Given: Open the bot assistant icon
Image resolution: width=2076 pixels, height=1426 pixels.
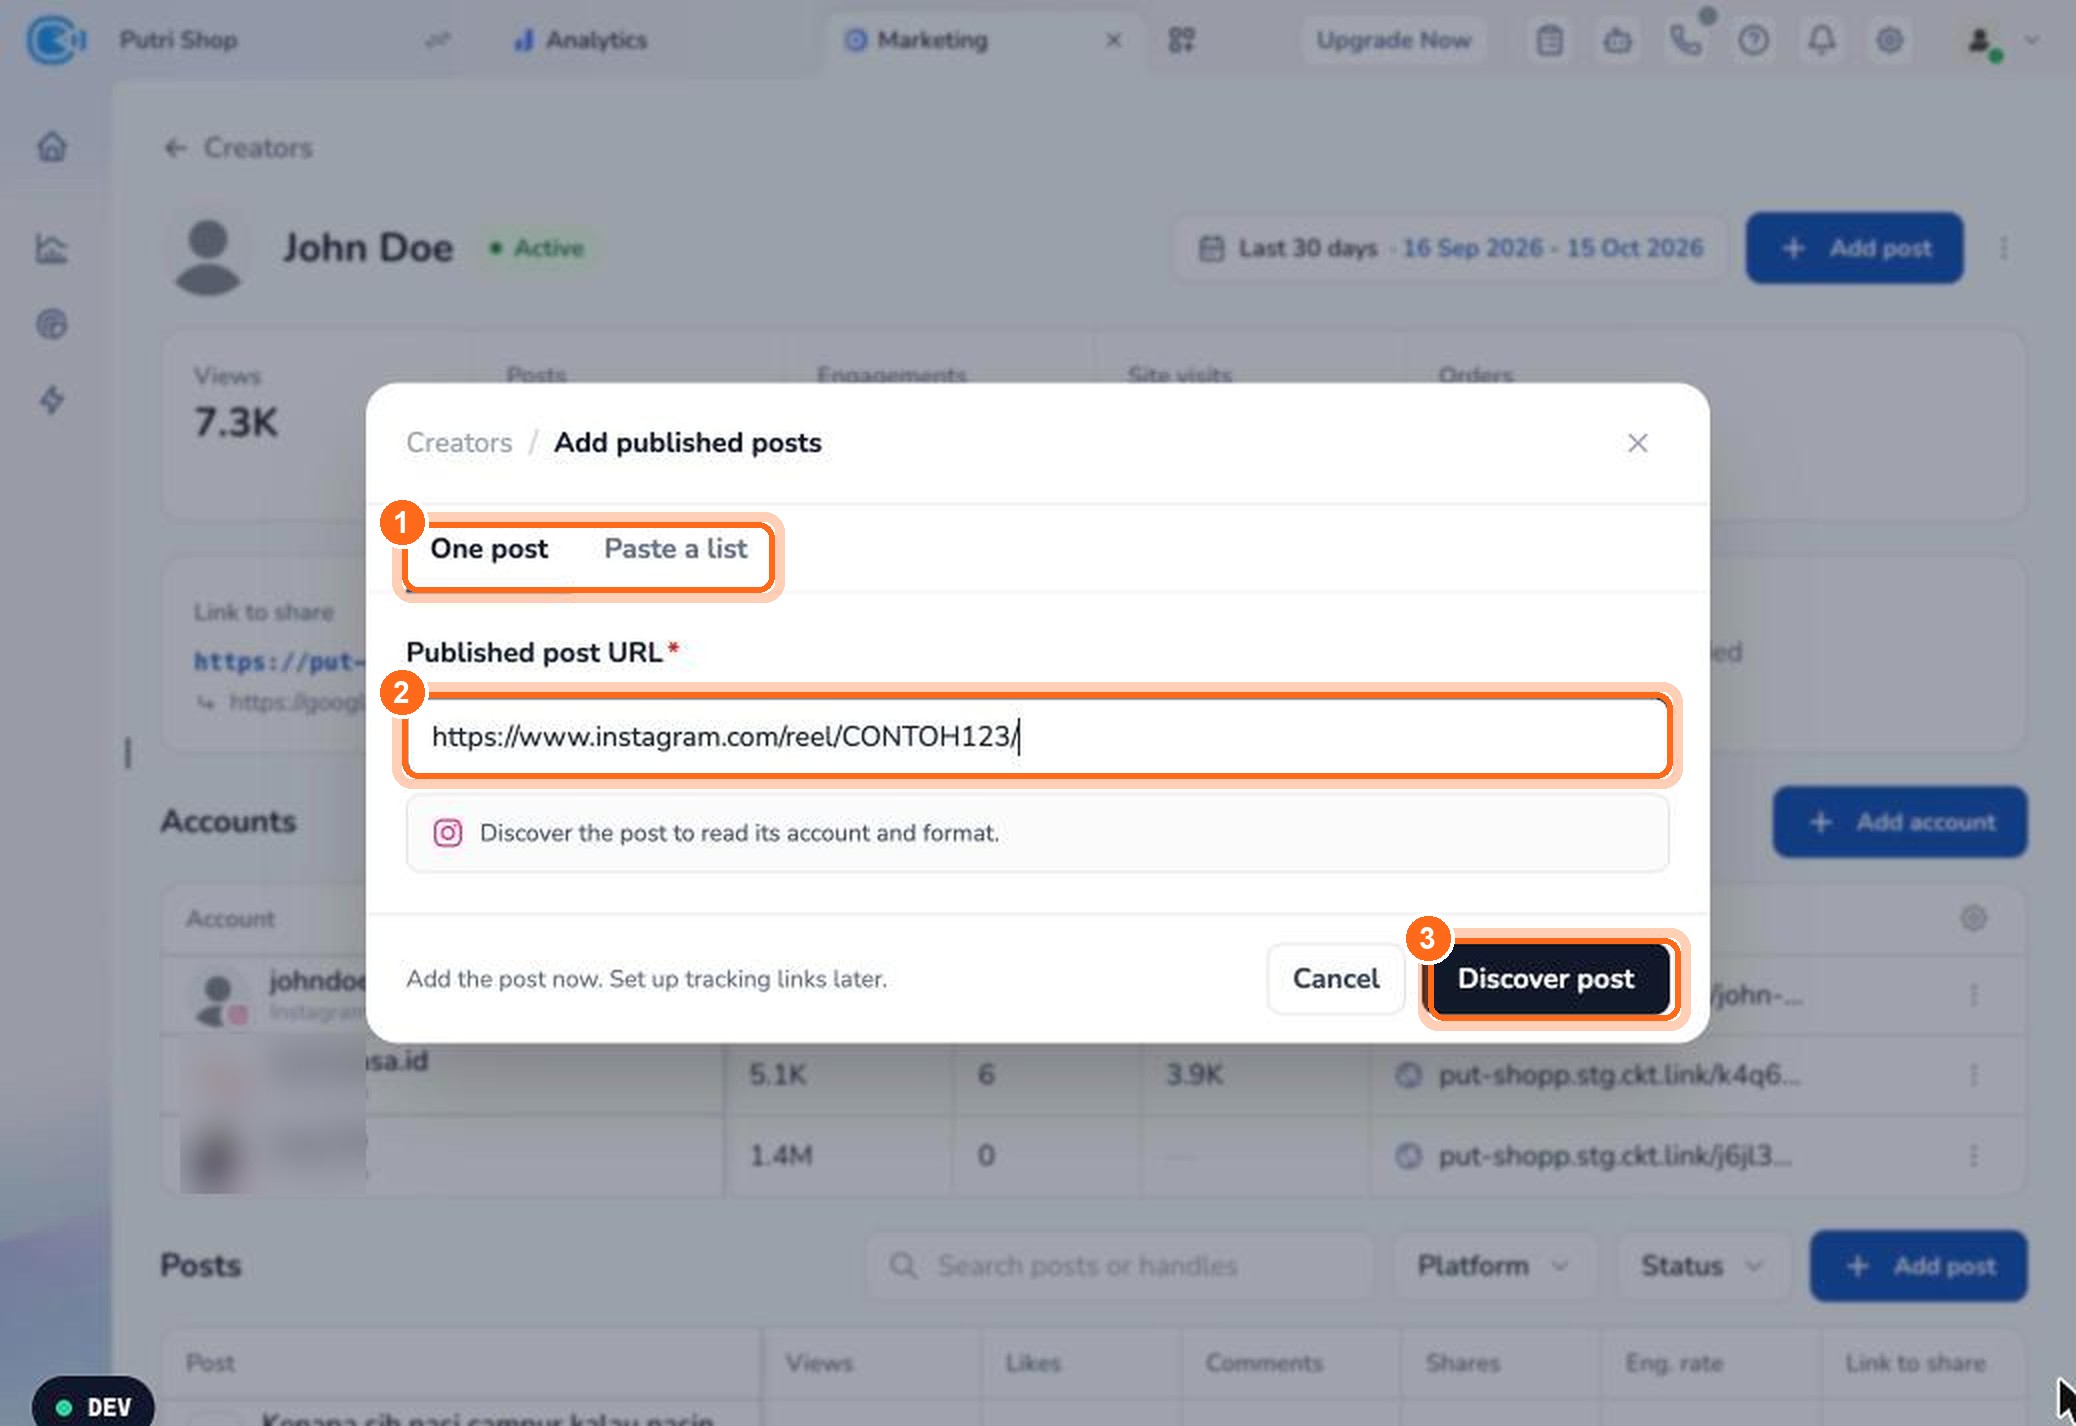Looking at the screenshot, I should click(x=1618, y=40).
